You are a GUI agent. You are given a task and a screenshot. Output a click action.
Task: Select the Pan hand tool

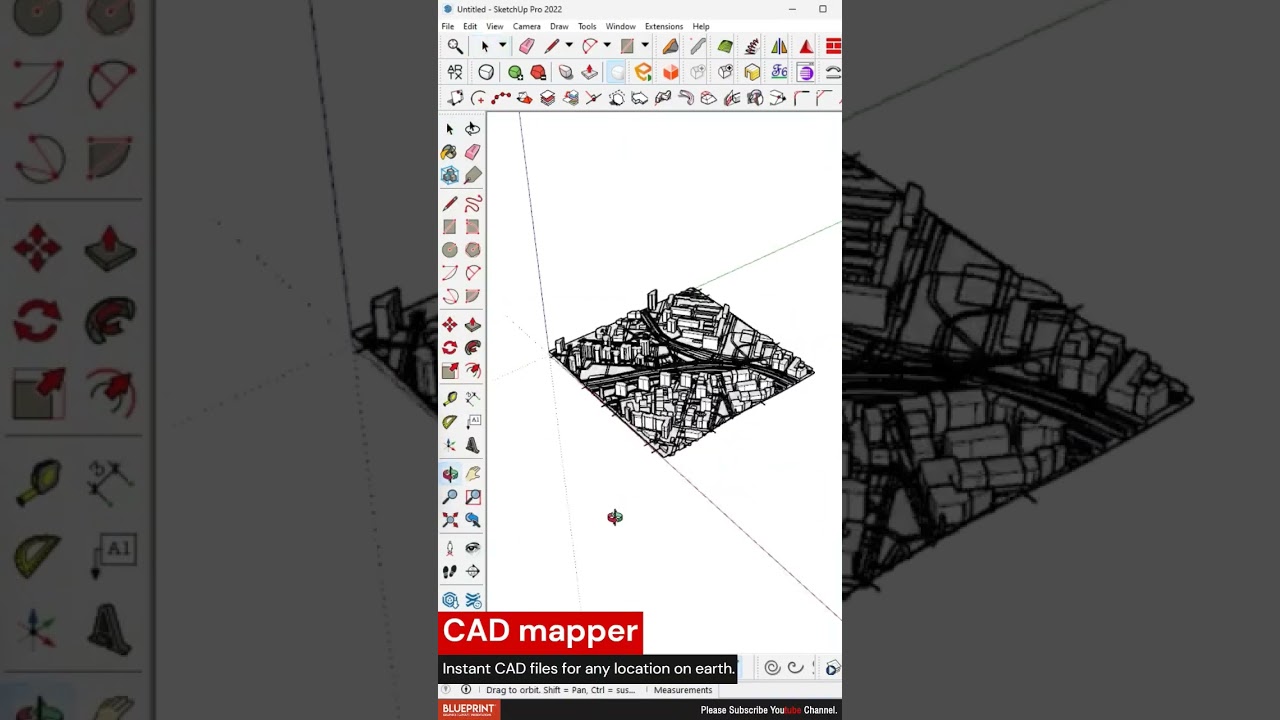tap(473, 474)
